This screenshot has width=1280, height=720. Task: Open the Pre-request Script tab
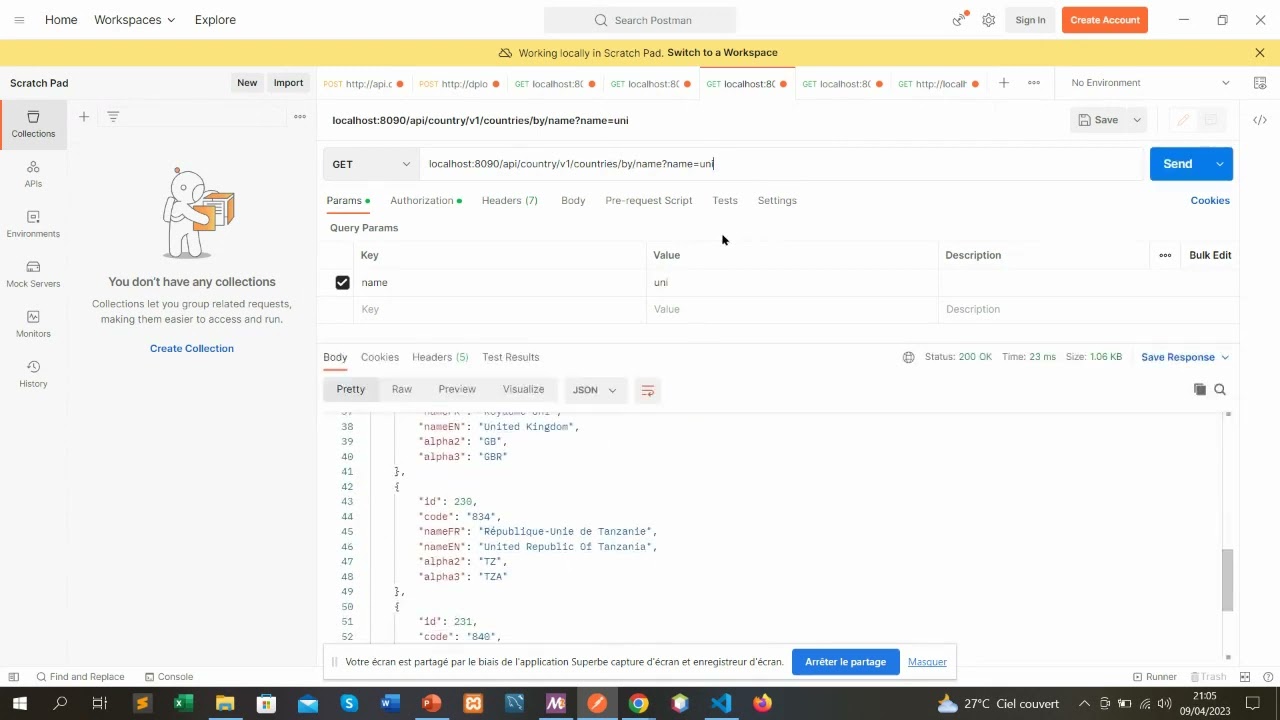(x=648, y=201)
